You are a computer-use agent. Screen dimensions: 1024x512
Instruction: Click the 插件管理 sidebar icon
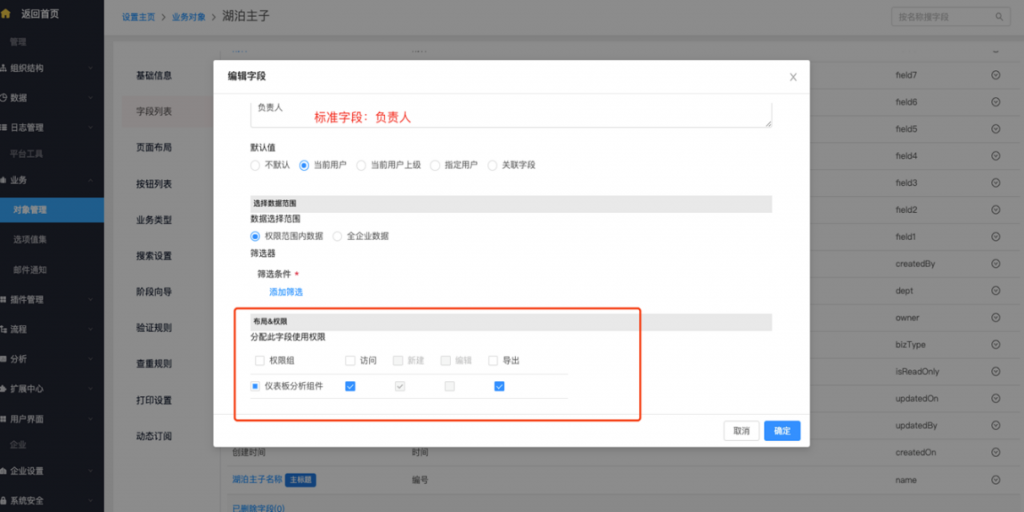(5, 299)
